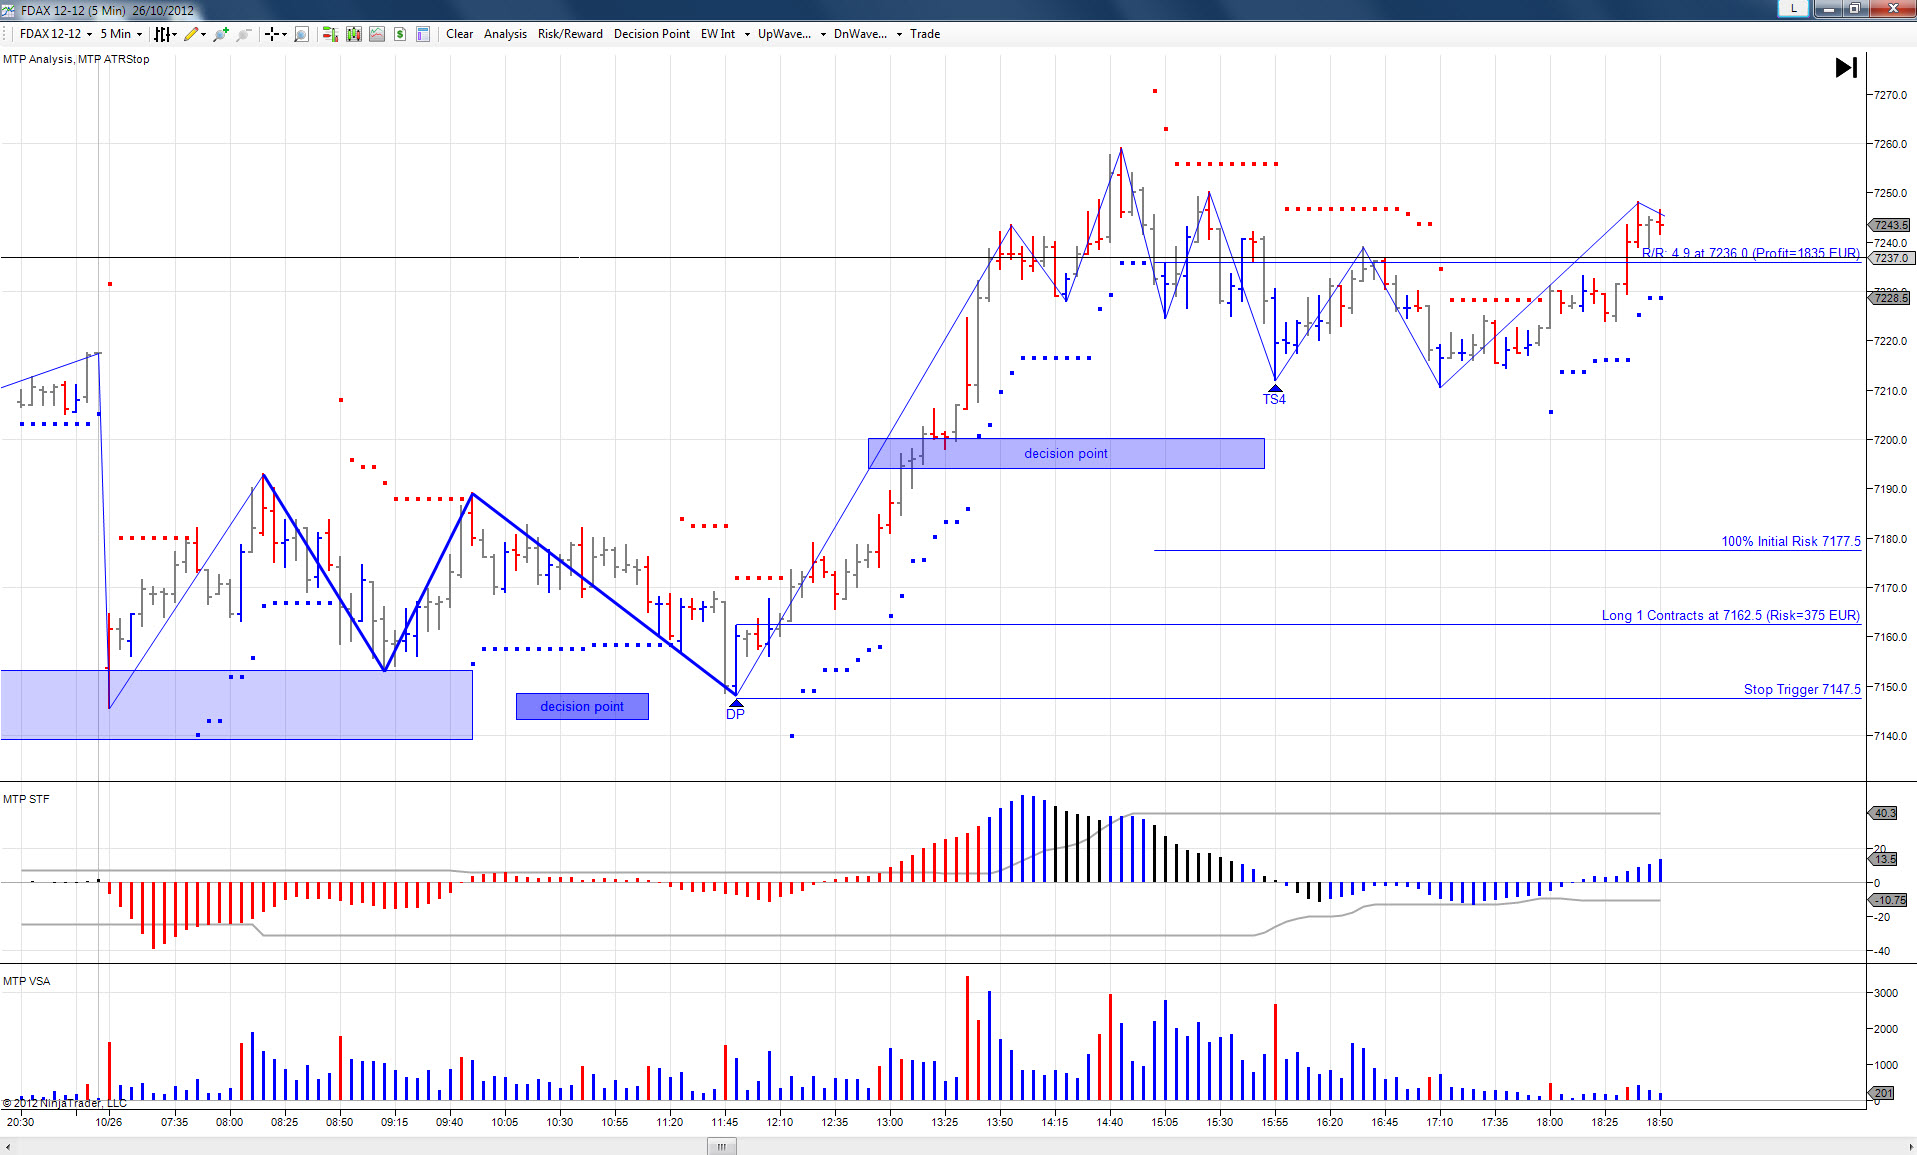Click the DnWave... label button

point(860,34)
